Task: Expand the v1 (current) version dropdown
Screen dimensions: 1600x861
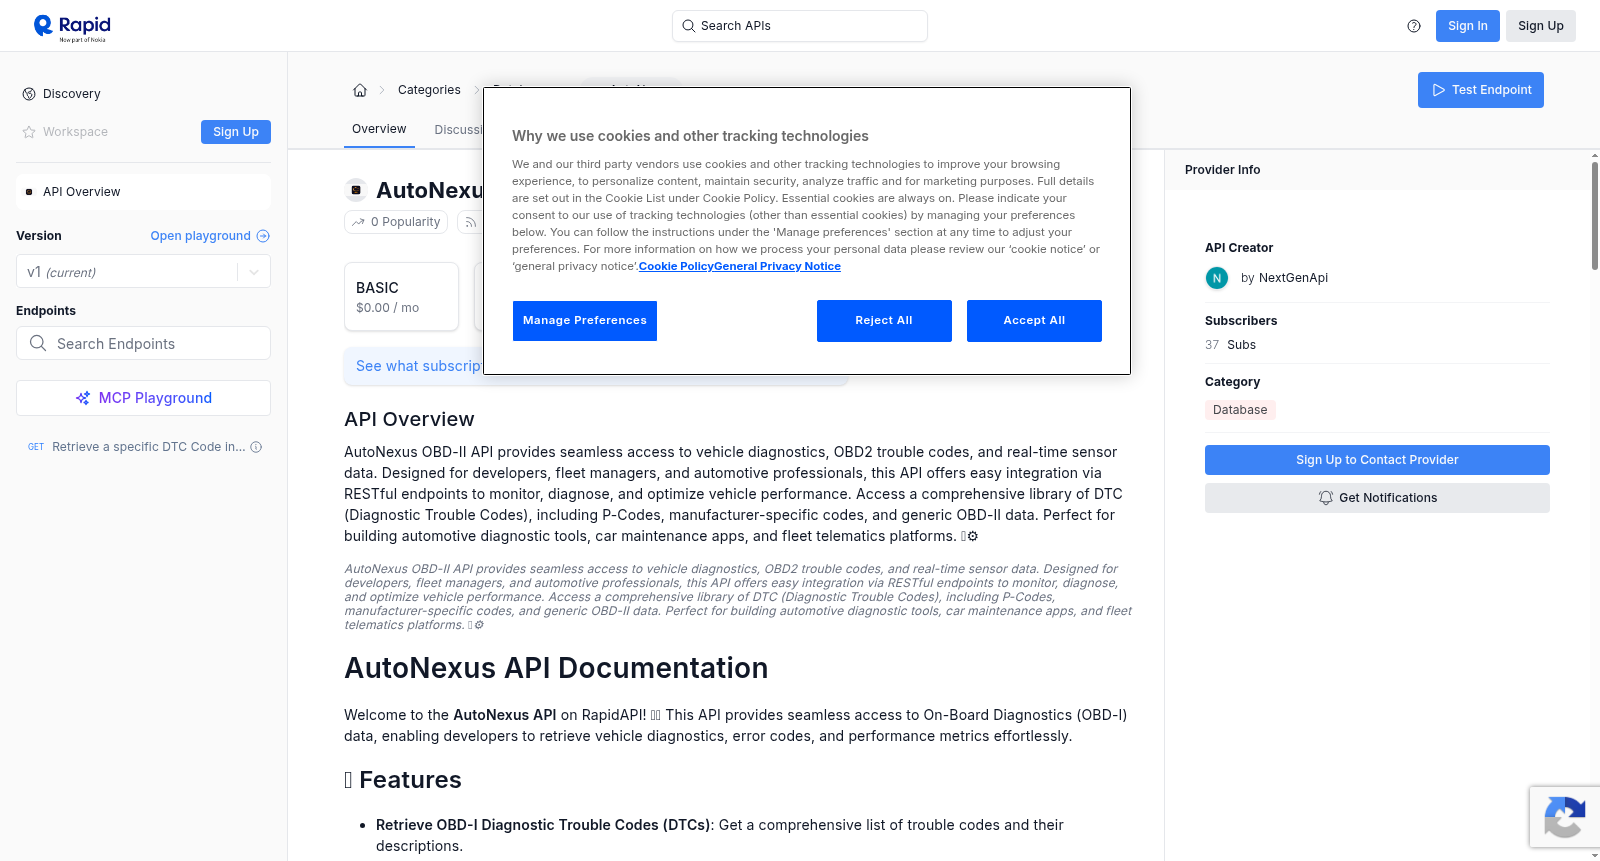Action: (x=254, y=272)
